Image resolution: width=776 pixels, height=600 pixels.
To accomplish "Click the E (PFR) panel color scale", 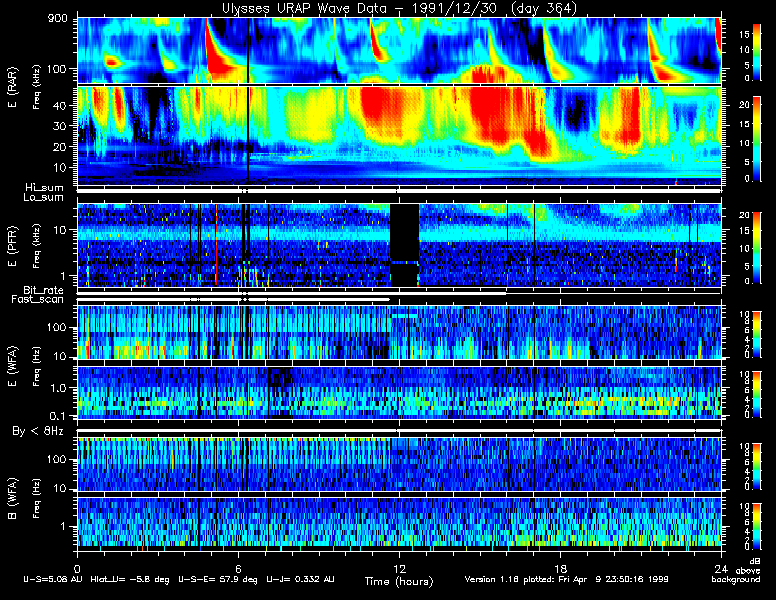I will click(728, 245).
